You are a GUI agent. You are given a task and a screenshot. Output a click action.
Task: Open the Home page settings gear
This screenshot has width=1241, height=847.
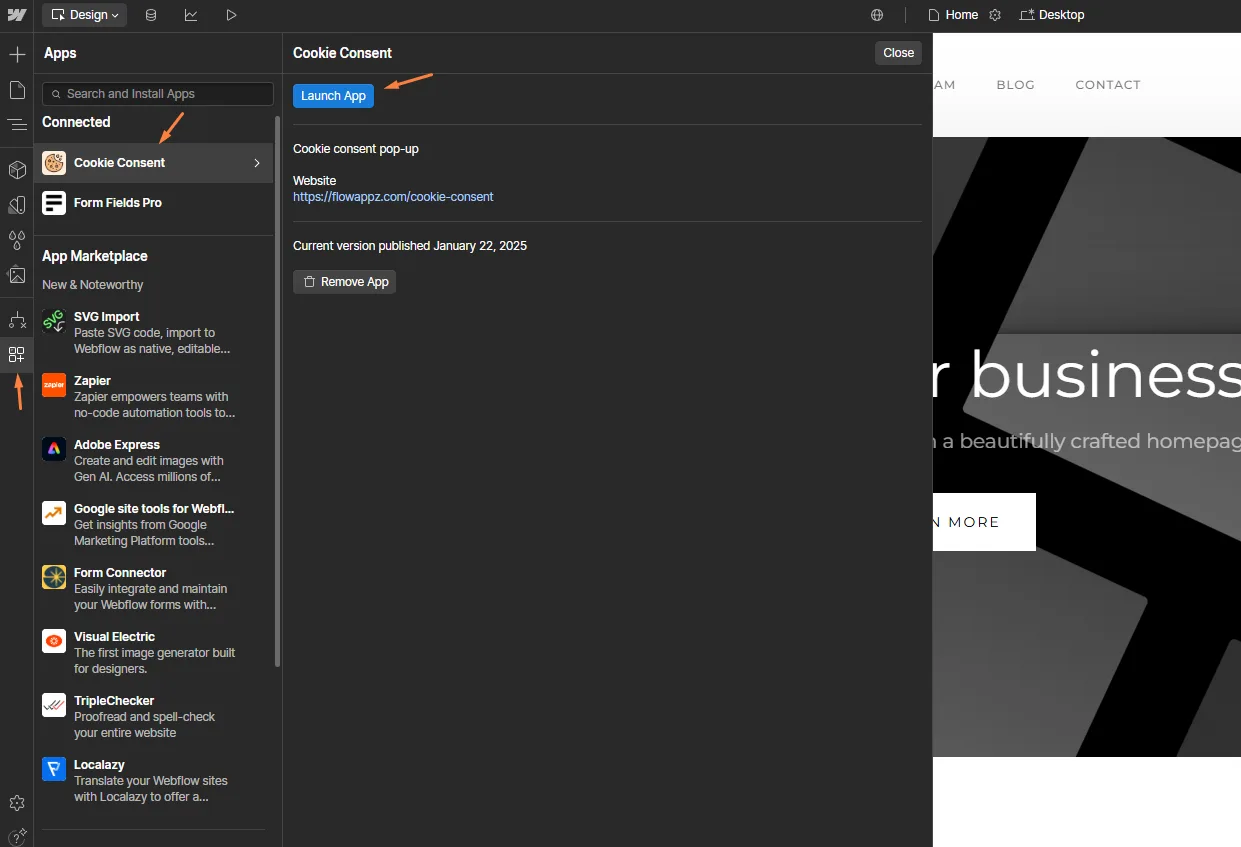[x=995, y=15]
